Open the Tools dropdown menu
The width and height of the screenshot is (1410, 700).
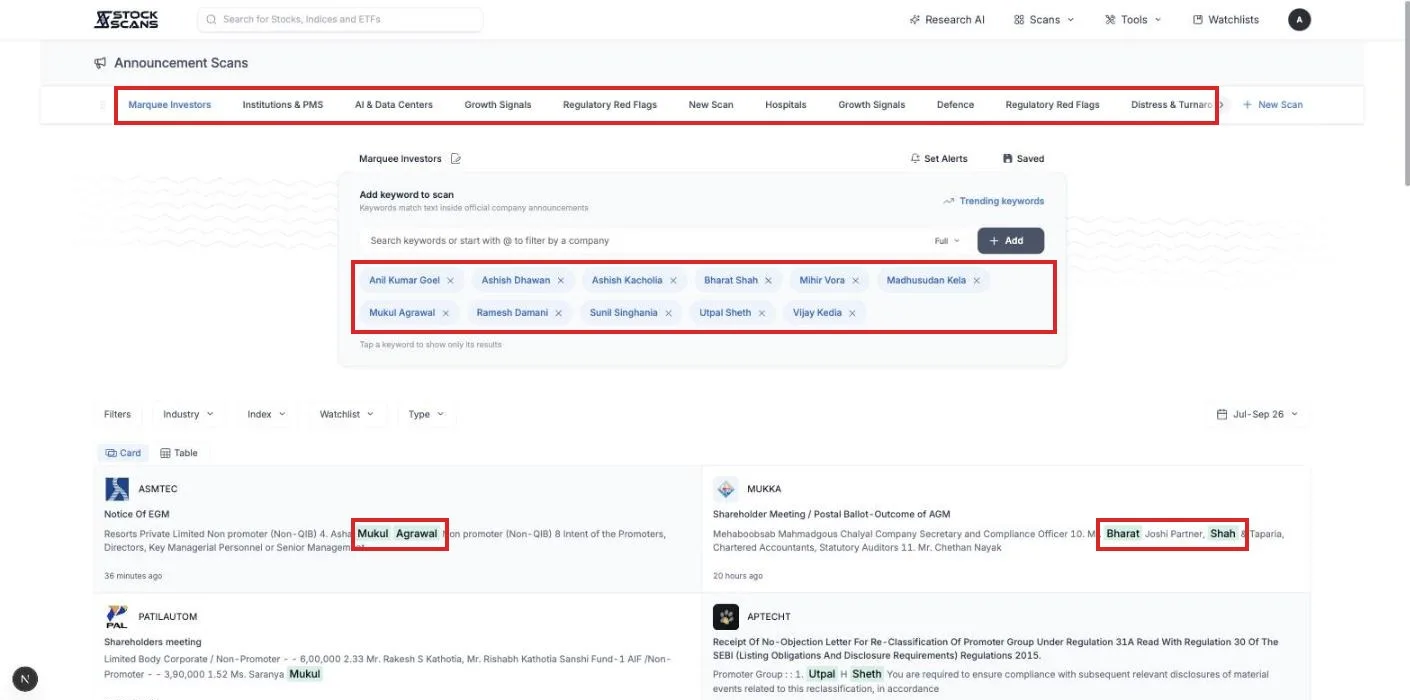tap(1133, 19)
